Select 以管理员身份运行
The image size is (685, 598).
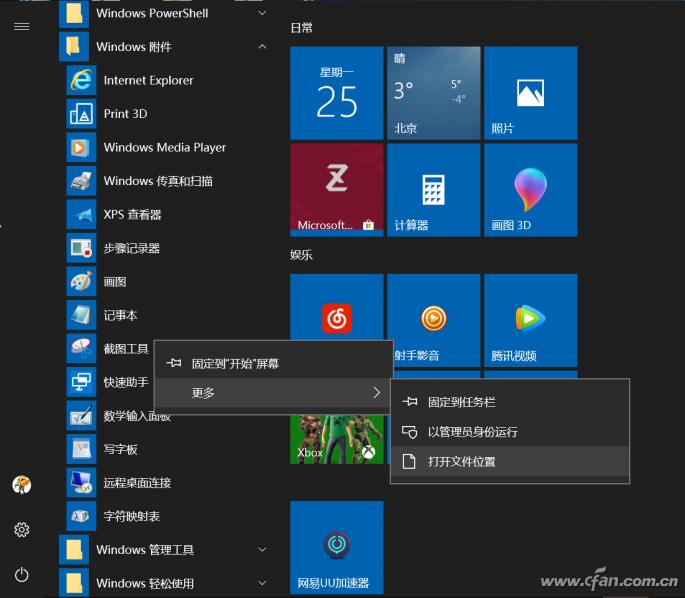[510, 432]
